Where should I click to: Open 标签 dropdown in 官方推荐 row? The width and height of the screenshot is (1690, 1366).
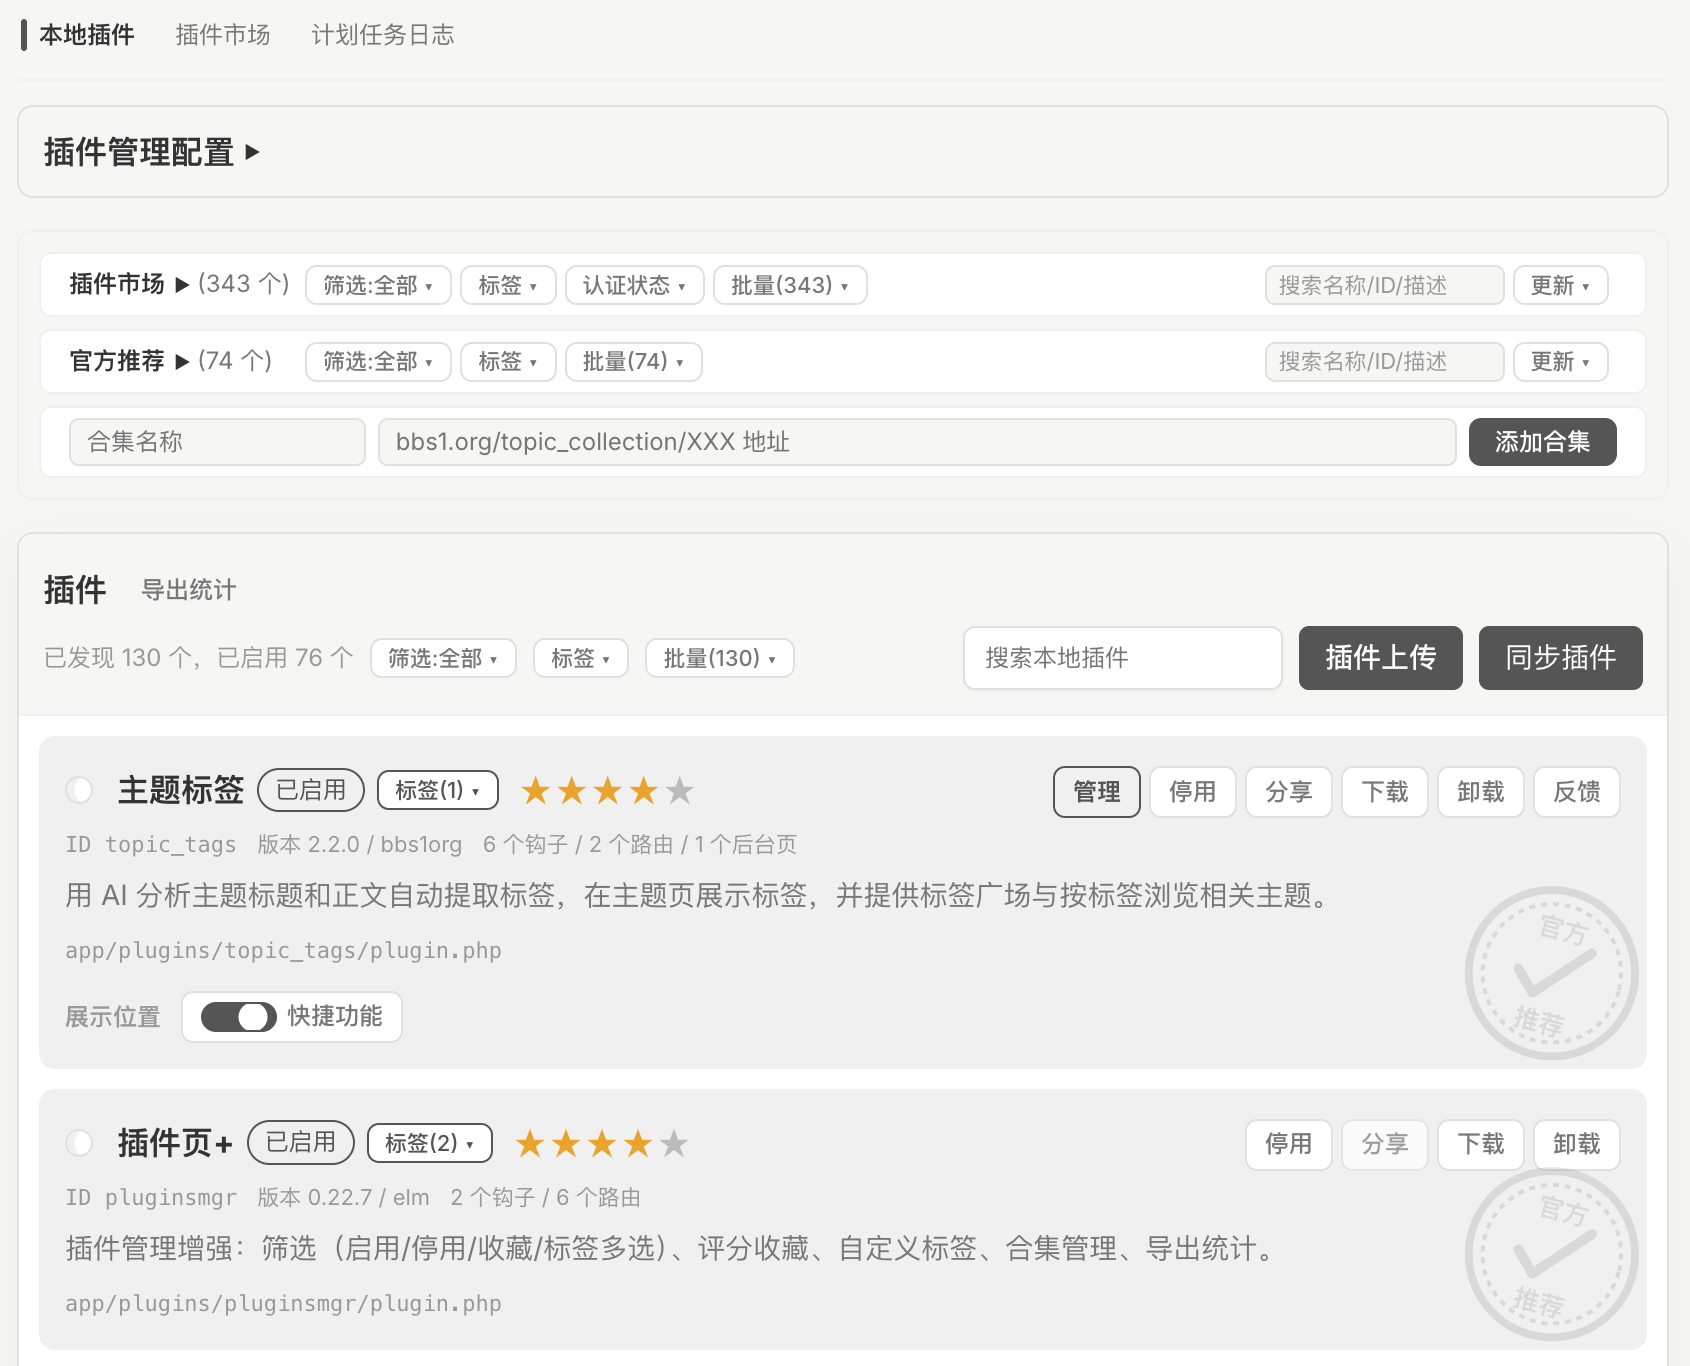click(x=508, y=361)
